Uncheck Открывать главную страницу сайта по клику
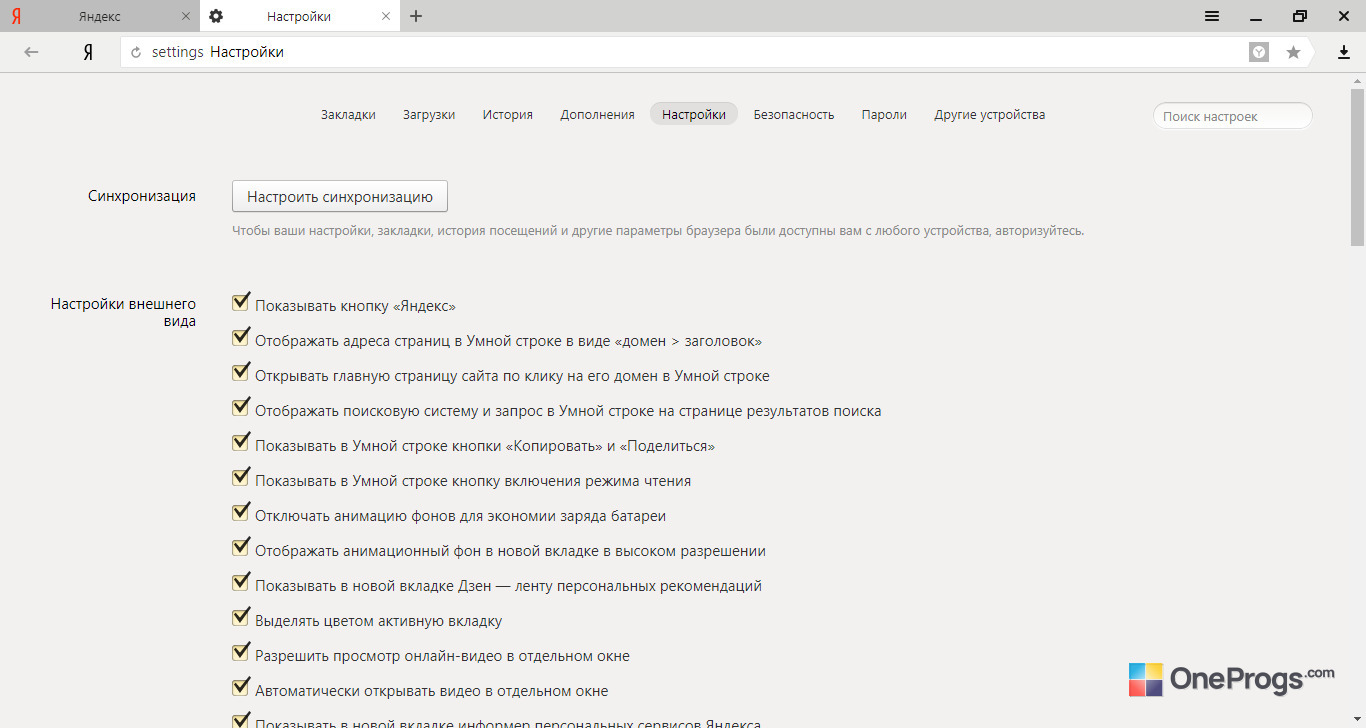1366x728 pixels. coord(240,373)
